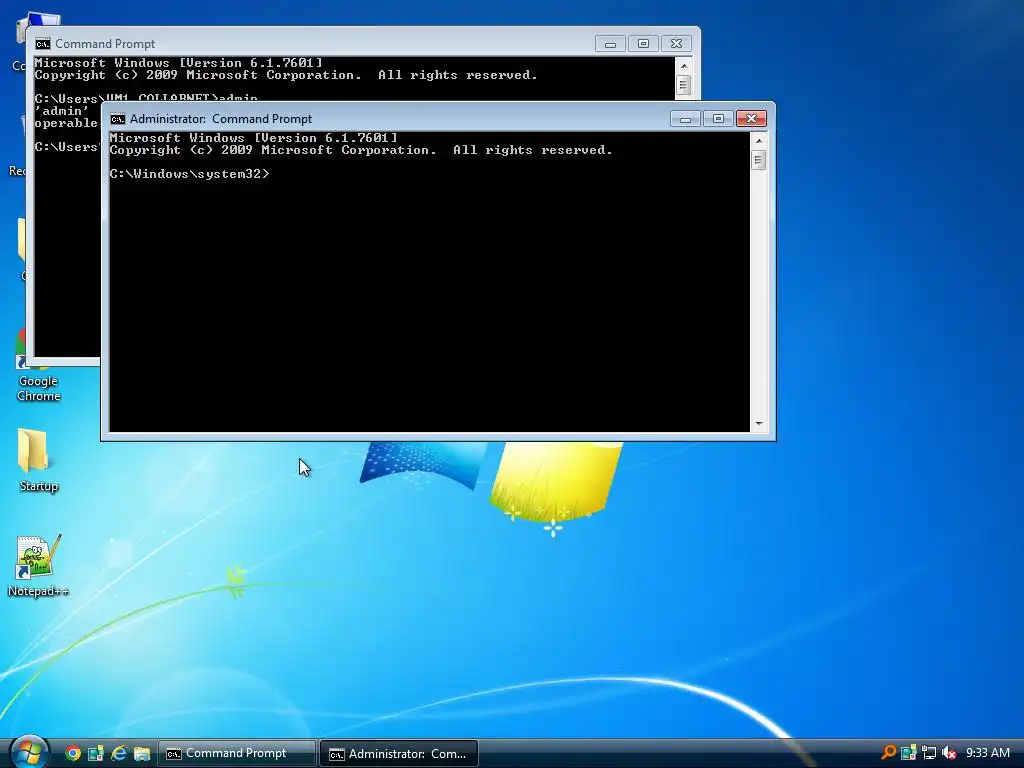Click the Administrator: Command Prompt title bar text
Viewport: 1024px width, 768px height.
point(221,119)
